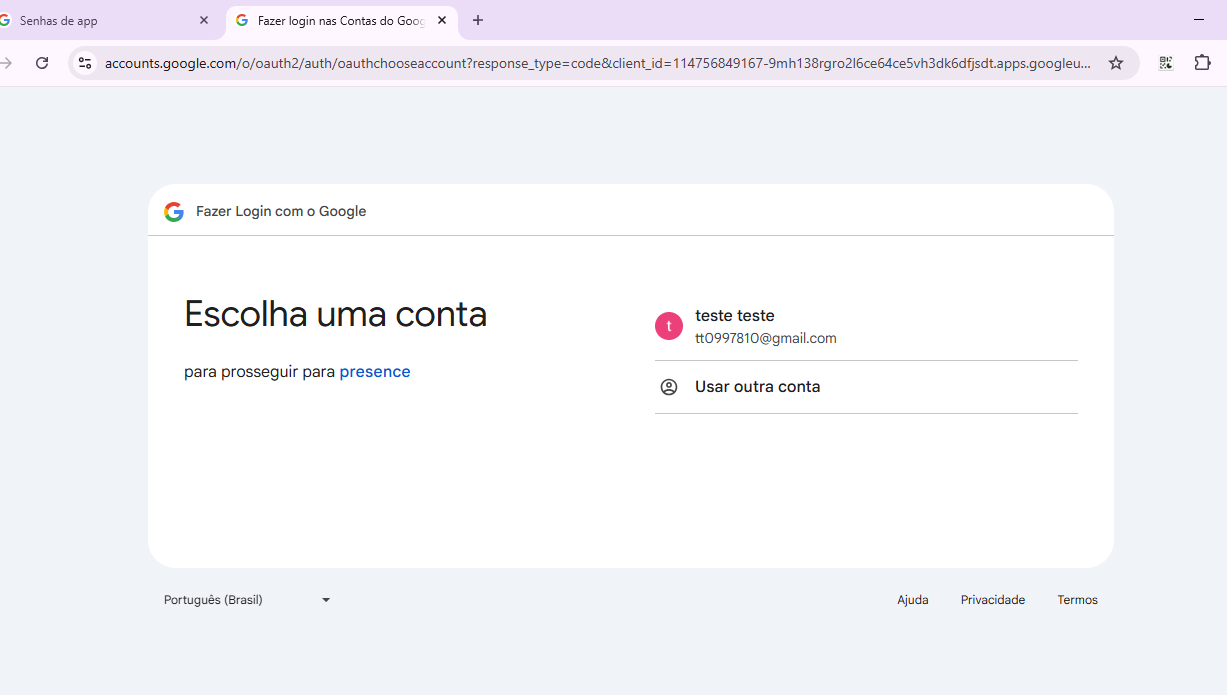The image size is (1227, 695).
Task: Open a new tab with plus icon
Action: pyautogui.click(x=478, y=20)
